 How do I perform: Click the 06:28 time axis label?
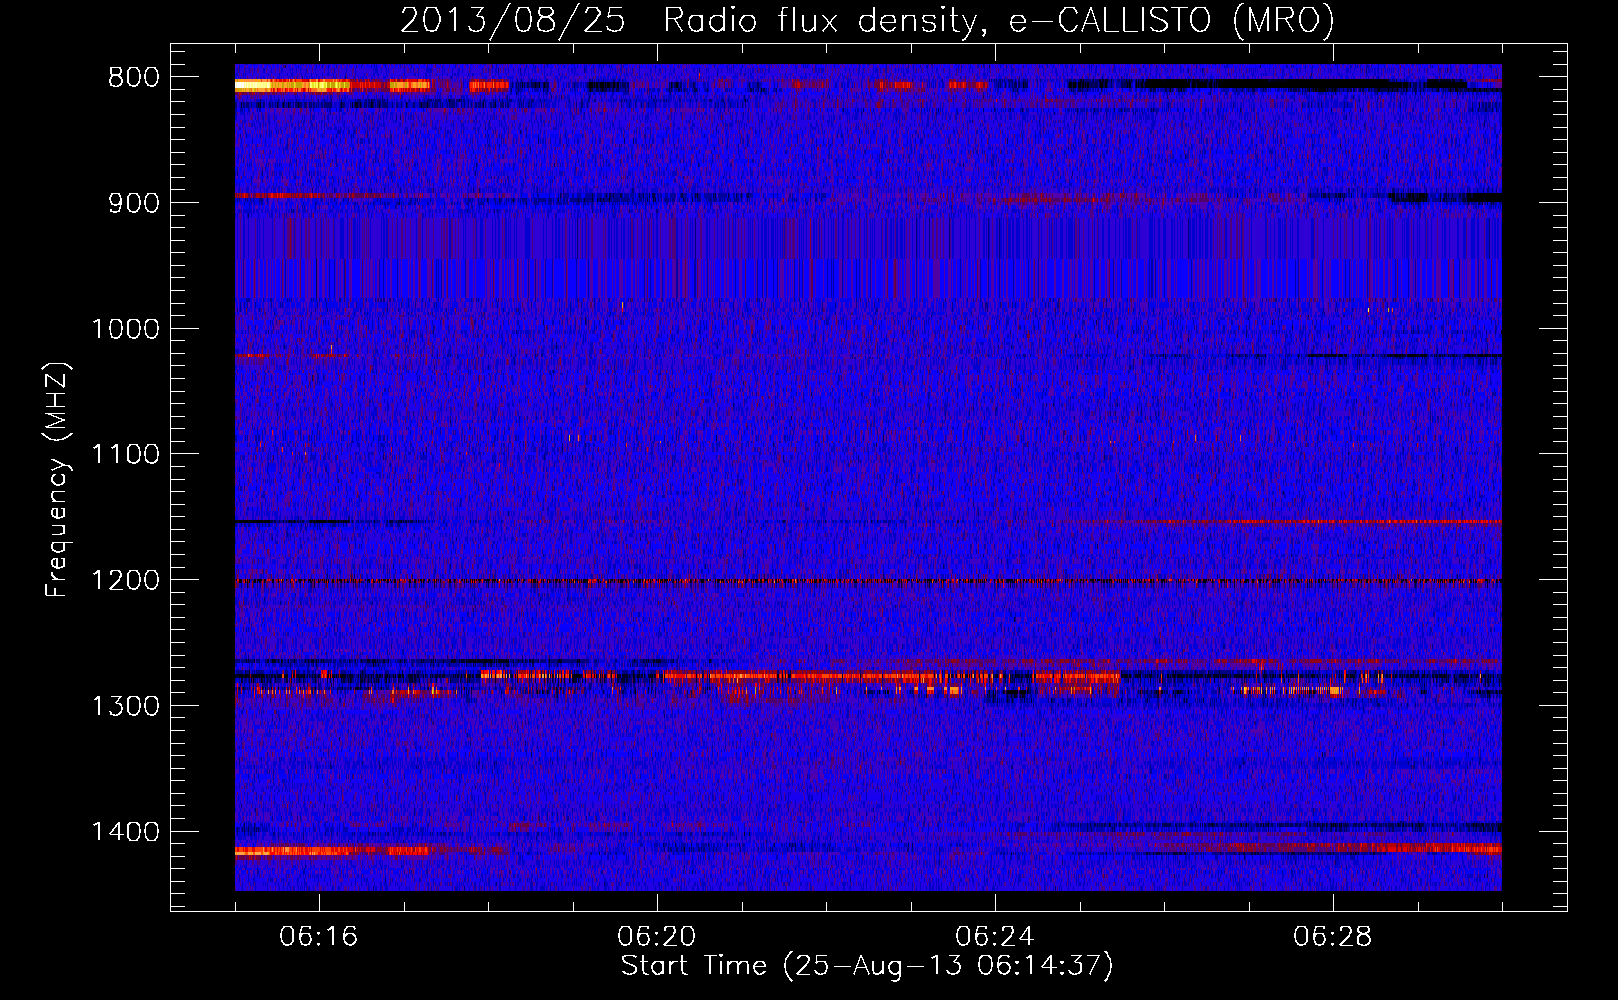tap(1333, 937)
